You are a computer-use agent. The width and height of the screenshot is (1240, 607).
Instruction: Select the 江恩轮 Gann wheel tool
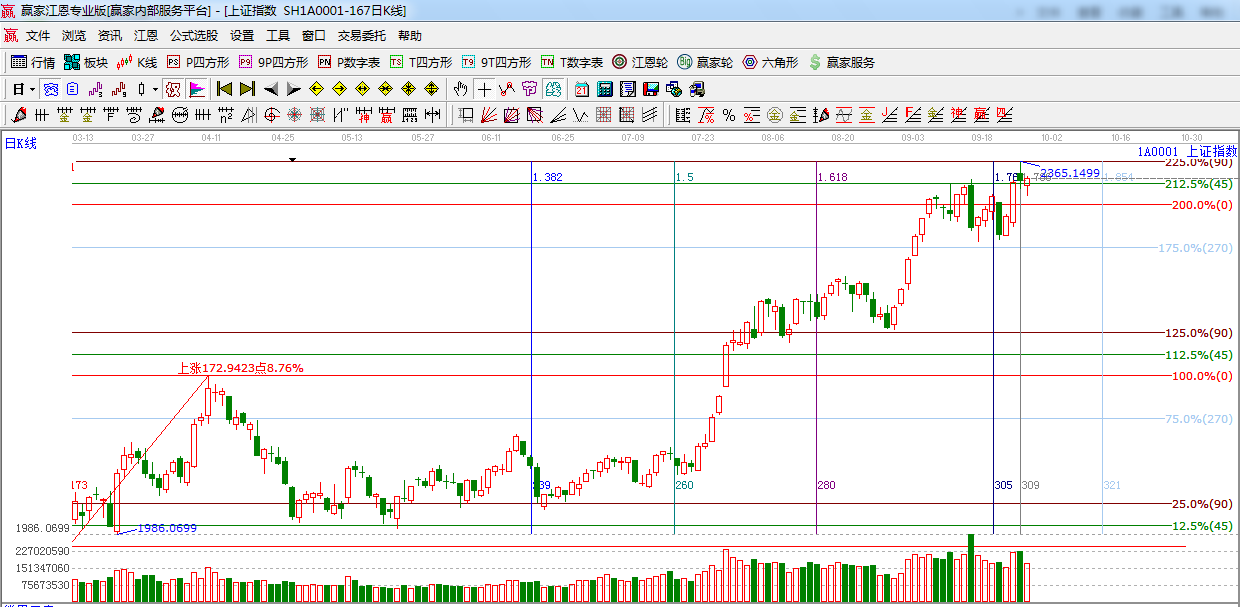click(641, 62)
